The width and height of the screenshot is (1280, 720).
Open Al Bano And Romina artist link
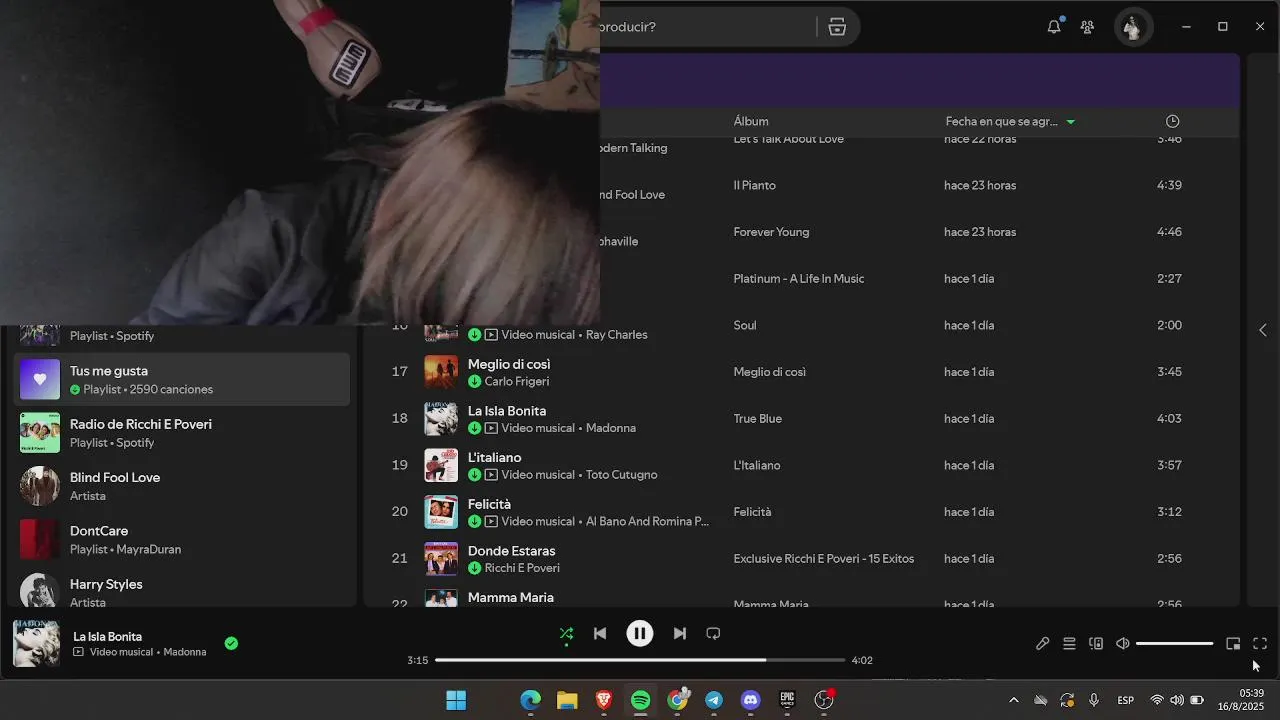pos(648,521)
